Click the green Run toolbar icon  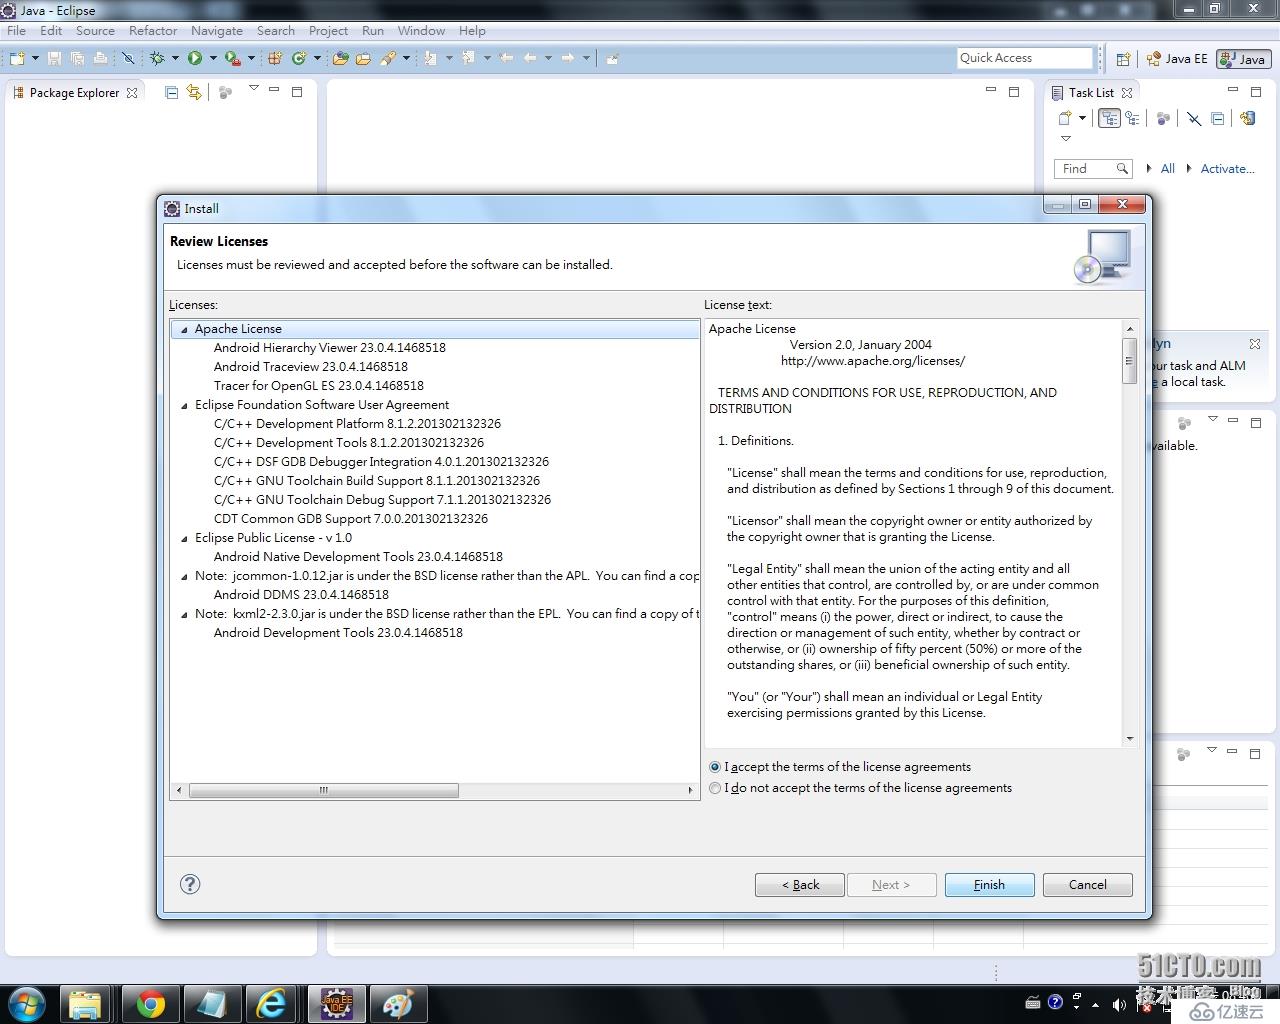[195, 58]
